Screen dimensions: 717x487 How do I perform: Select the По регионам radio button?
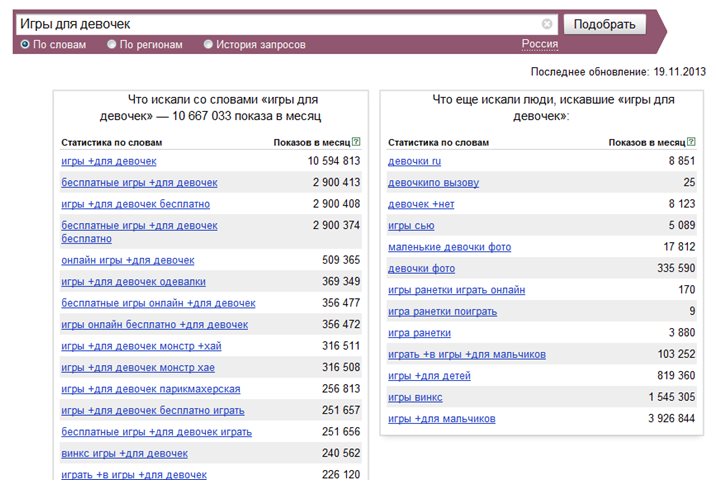[x=112, y=44]
